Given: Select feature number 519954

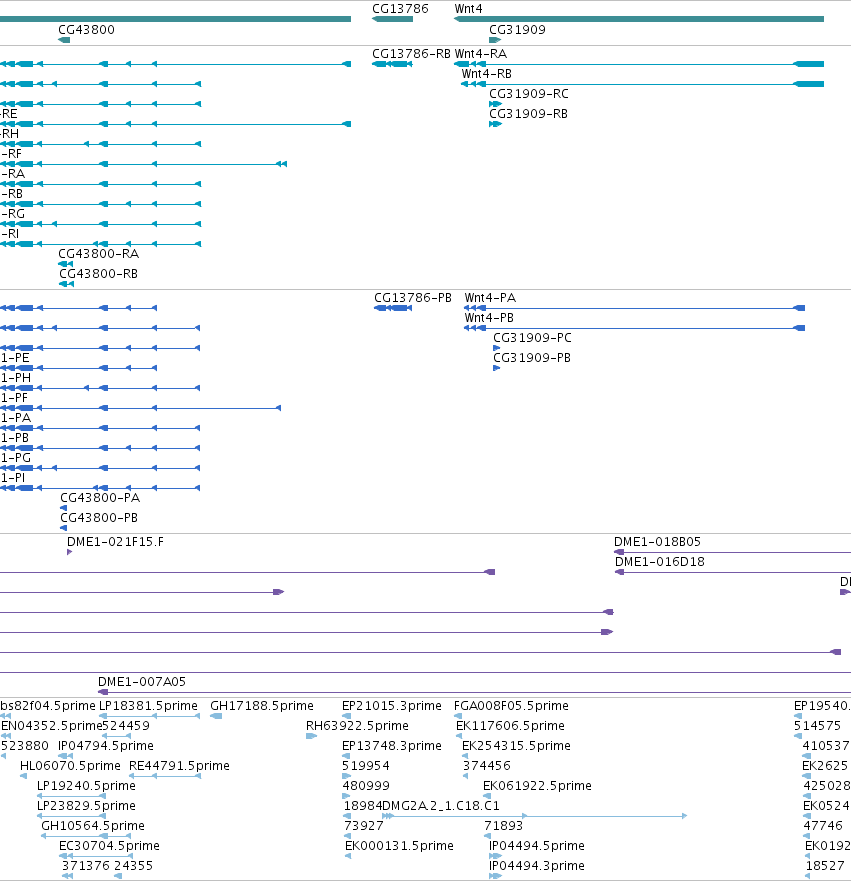Looking at the screenshot, I should (x=366, y=766).
